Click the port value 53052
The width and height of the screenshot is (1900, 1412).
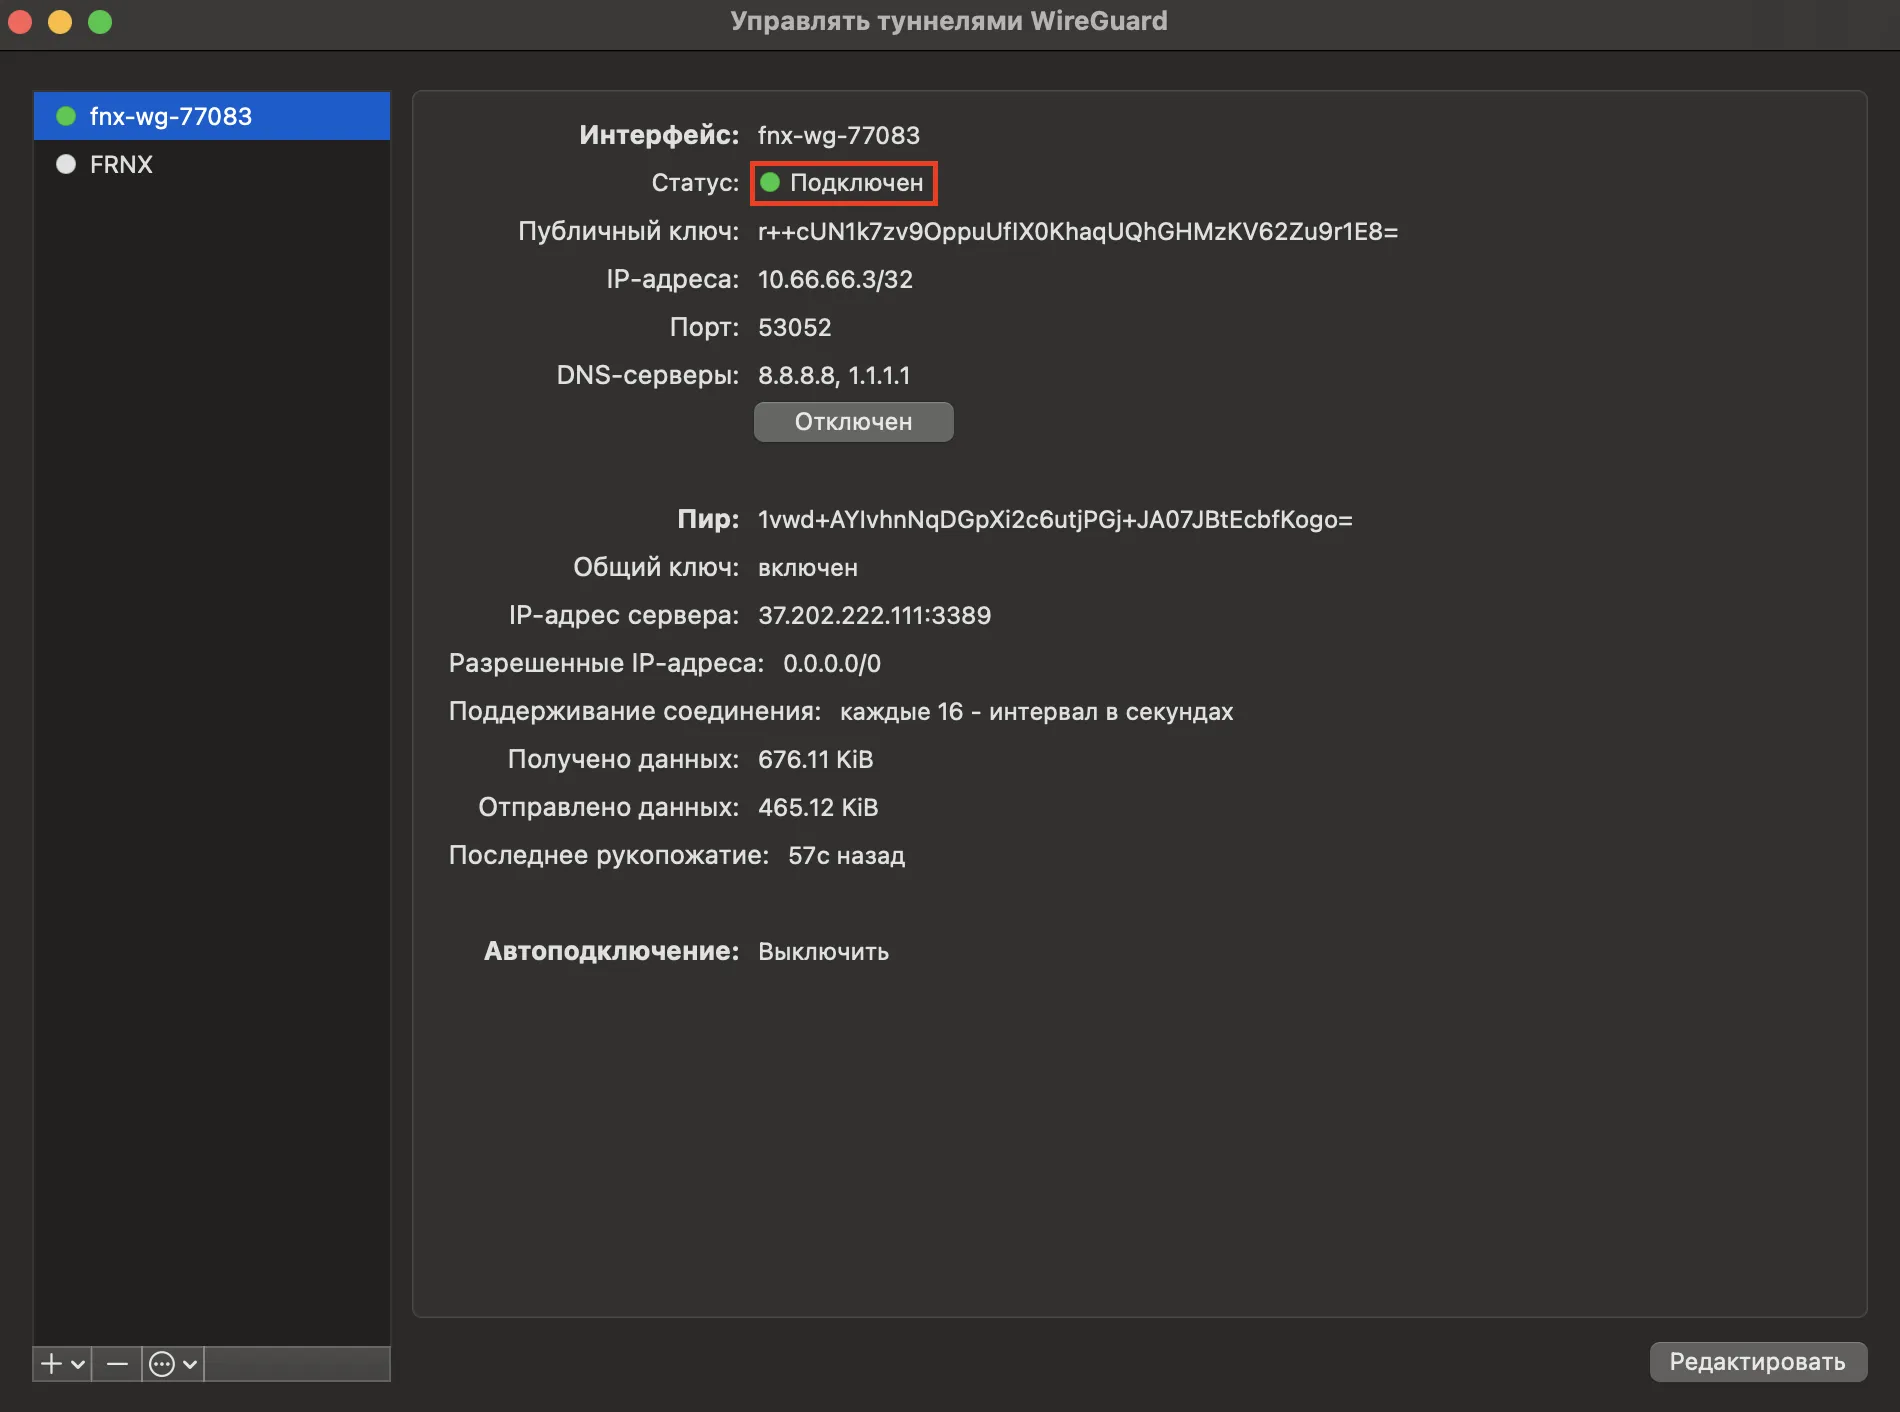pos(795,327)
